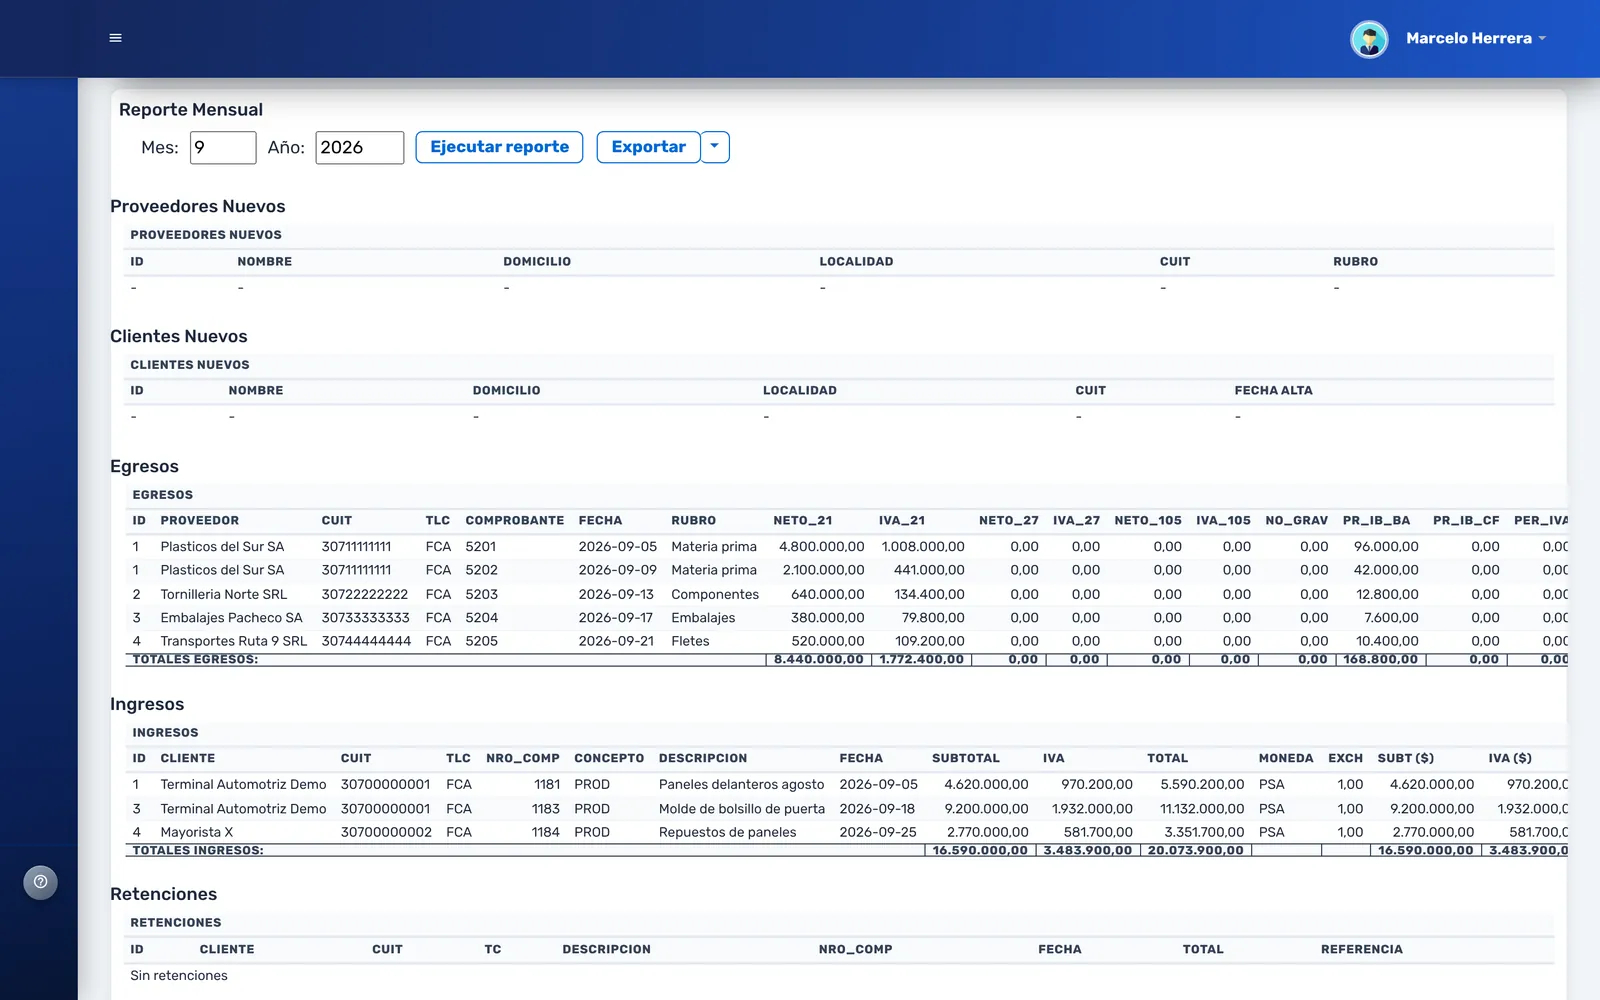Screen dimensions: 1600x1000
Task: Click TOTALES EGRESOS label
Action: 195,660
